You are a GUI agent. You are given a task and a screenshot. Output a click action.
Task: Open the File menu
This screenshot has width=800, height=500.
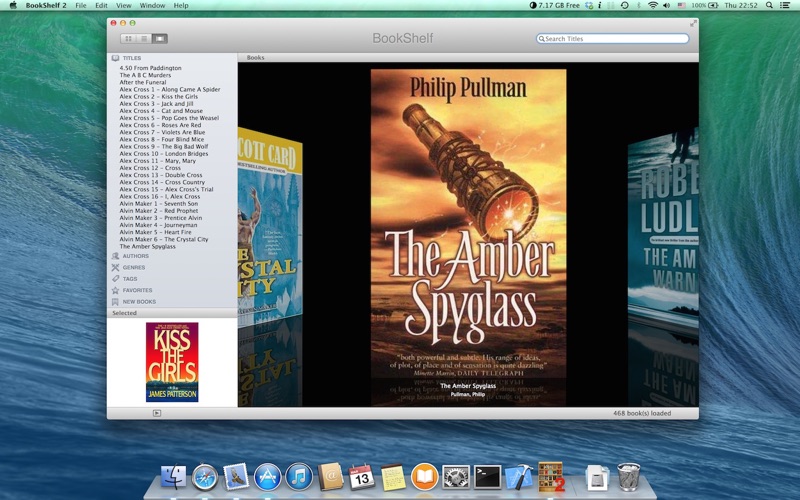tap(81, 5)
